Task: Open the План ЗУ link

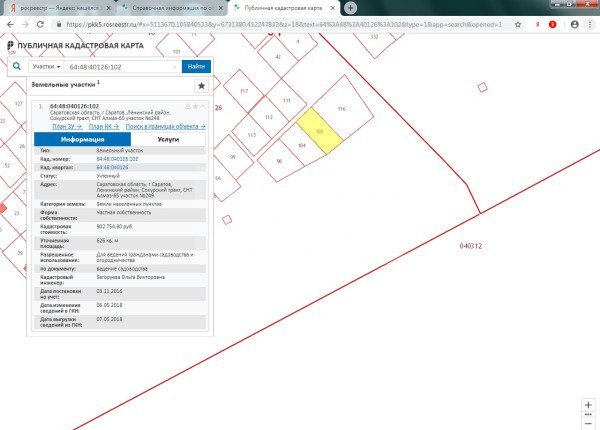Action: coord(66,127)
